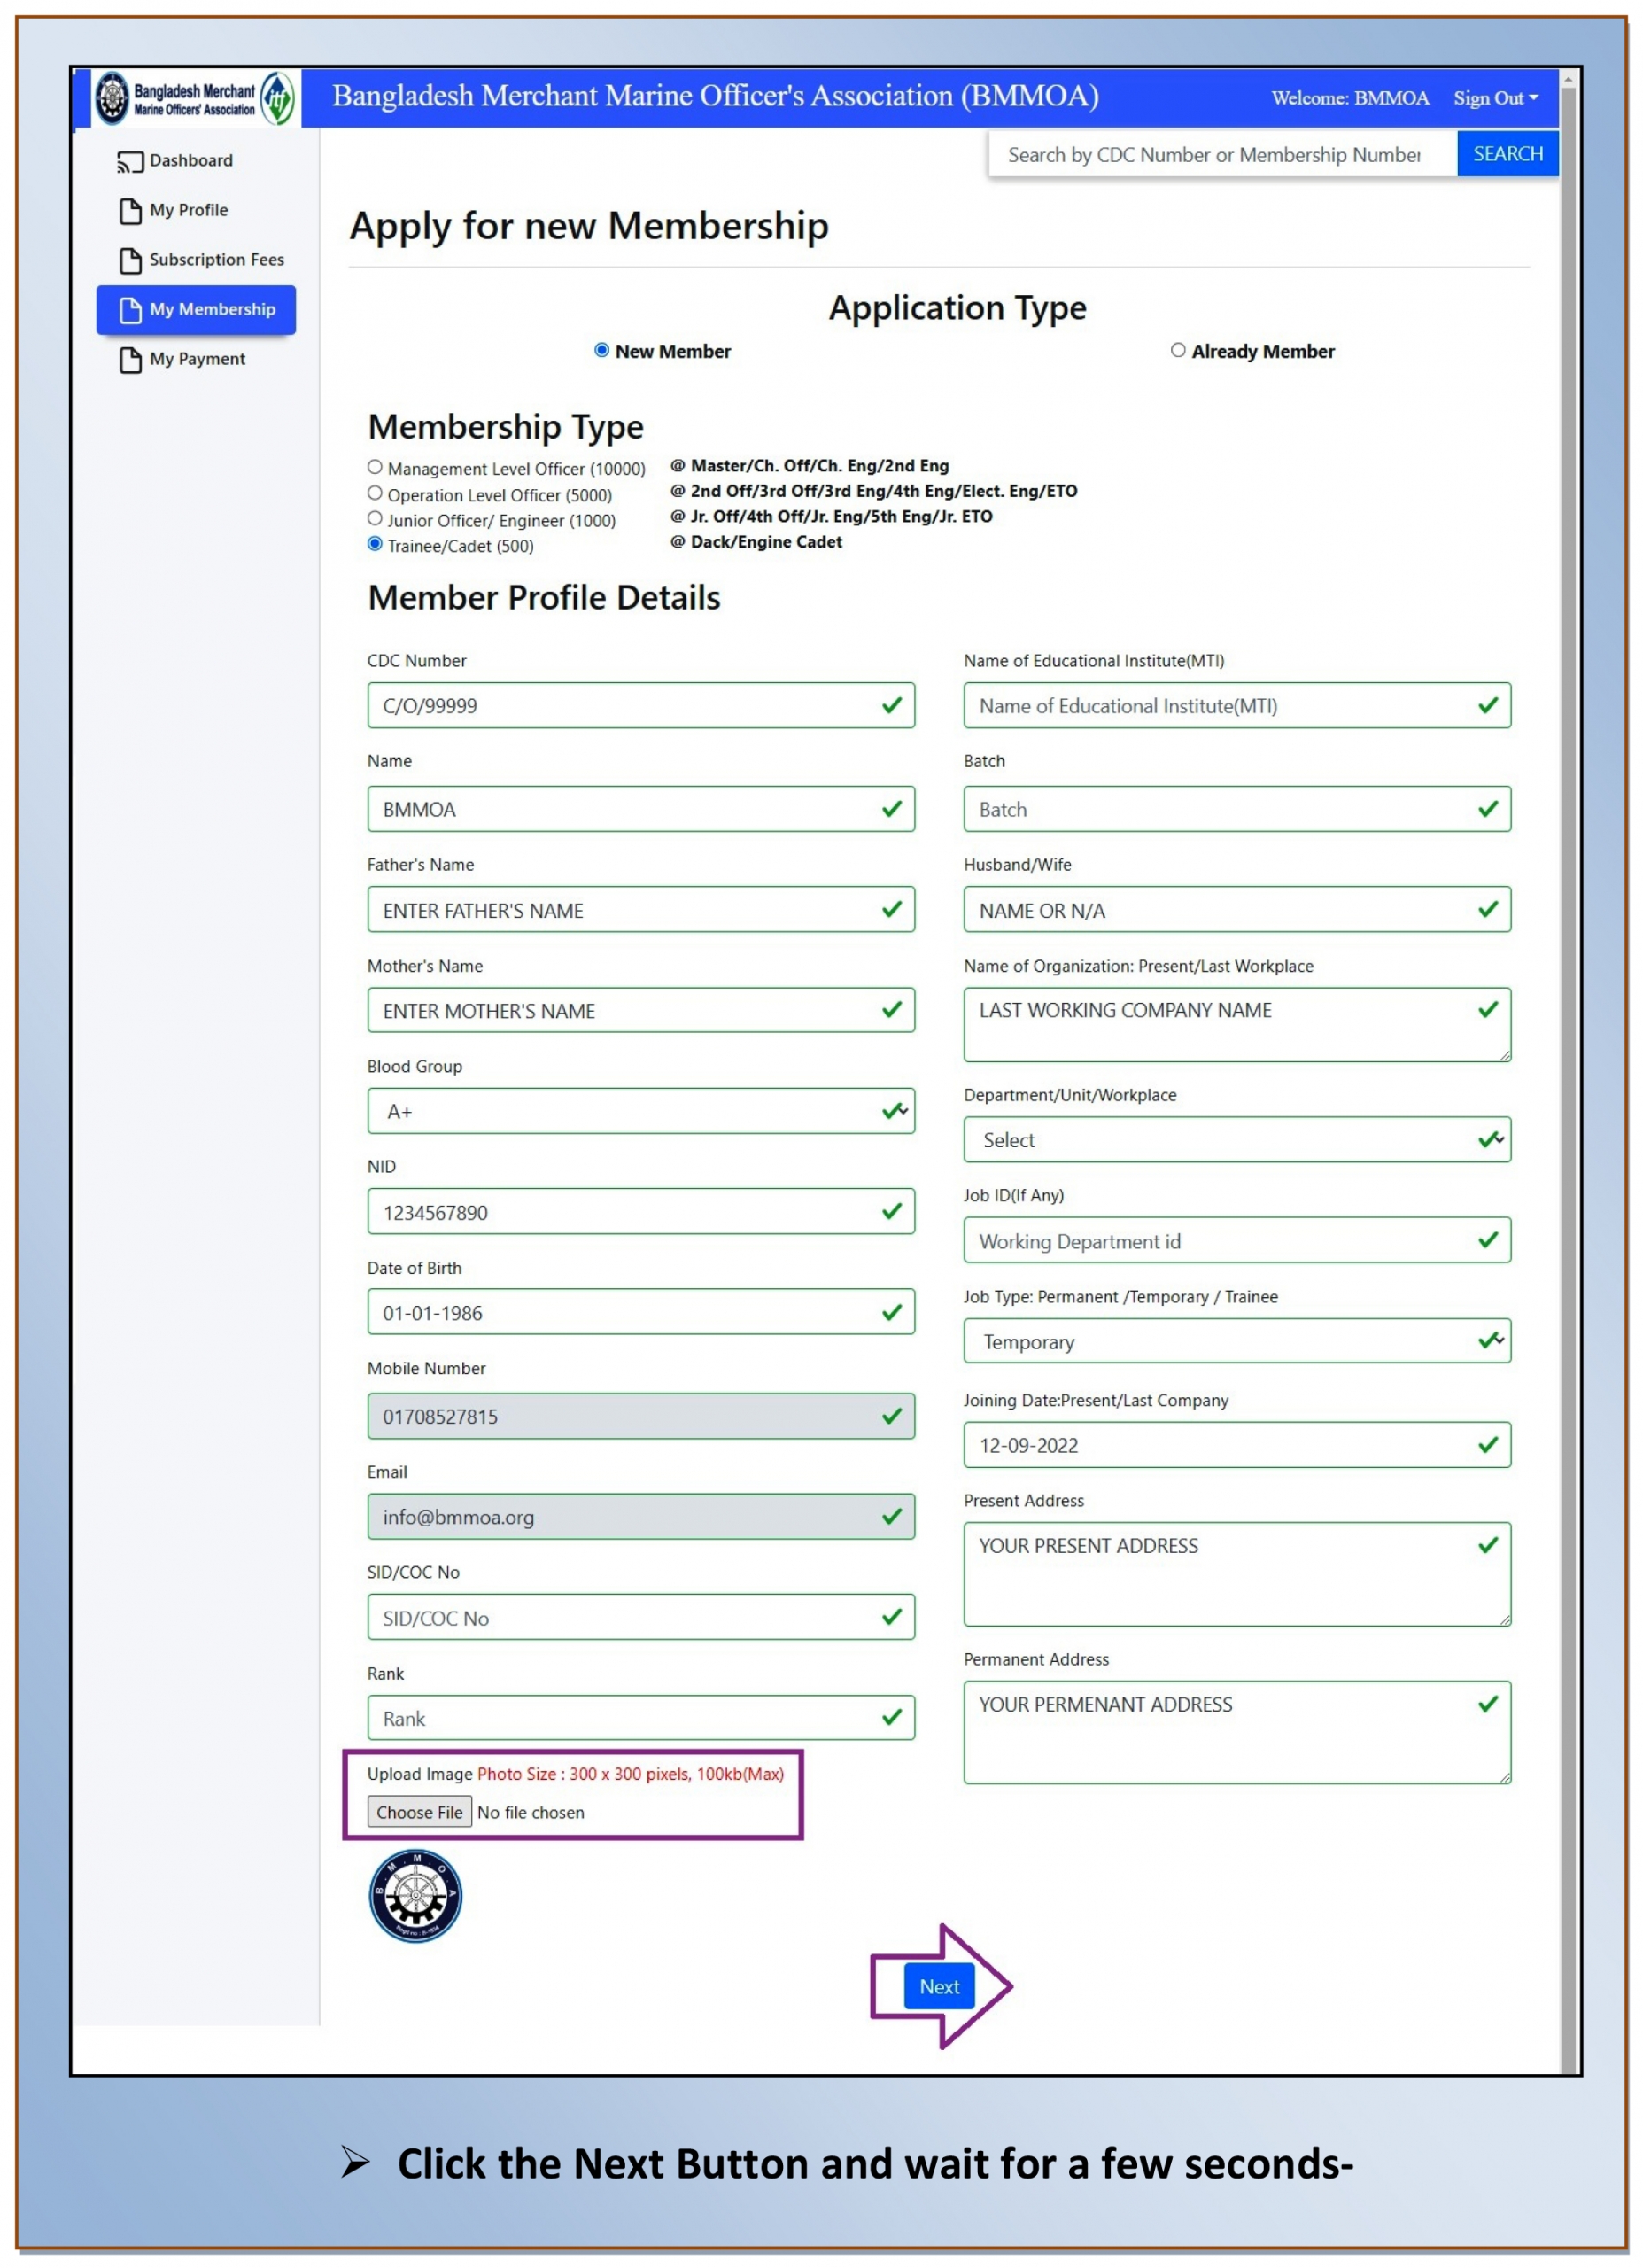Click the Next button
Image resolution: width=1643 pixels, height=2268 pixels.
[940, 1988]
